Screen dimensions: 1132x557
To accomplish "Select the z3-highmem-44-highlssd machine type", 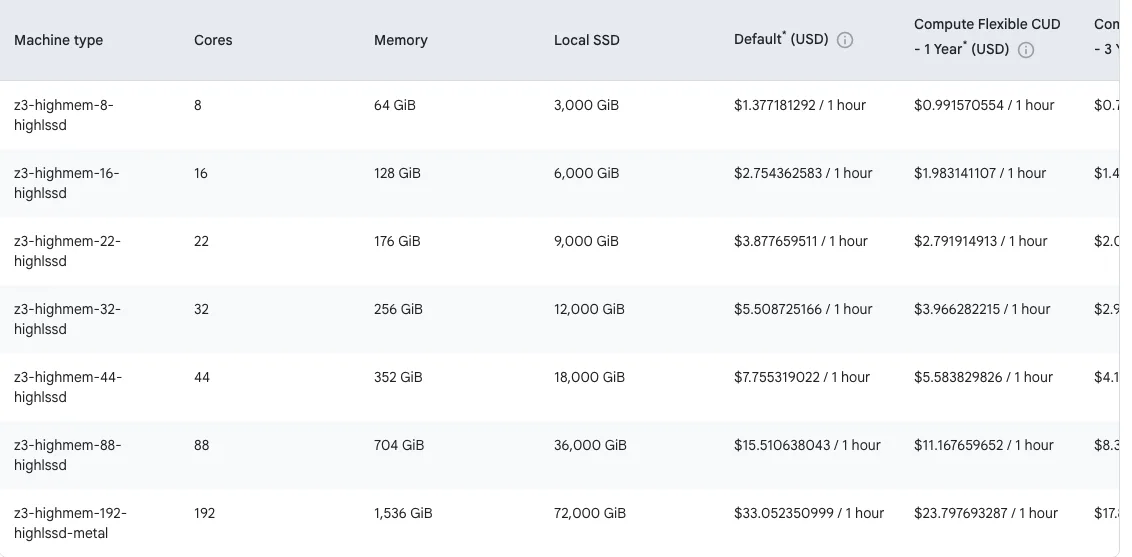I will coord(68,387).
